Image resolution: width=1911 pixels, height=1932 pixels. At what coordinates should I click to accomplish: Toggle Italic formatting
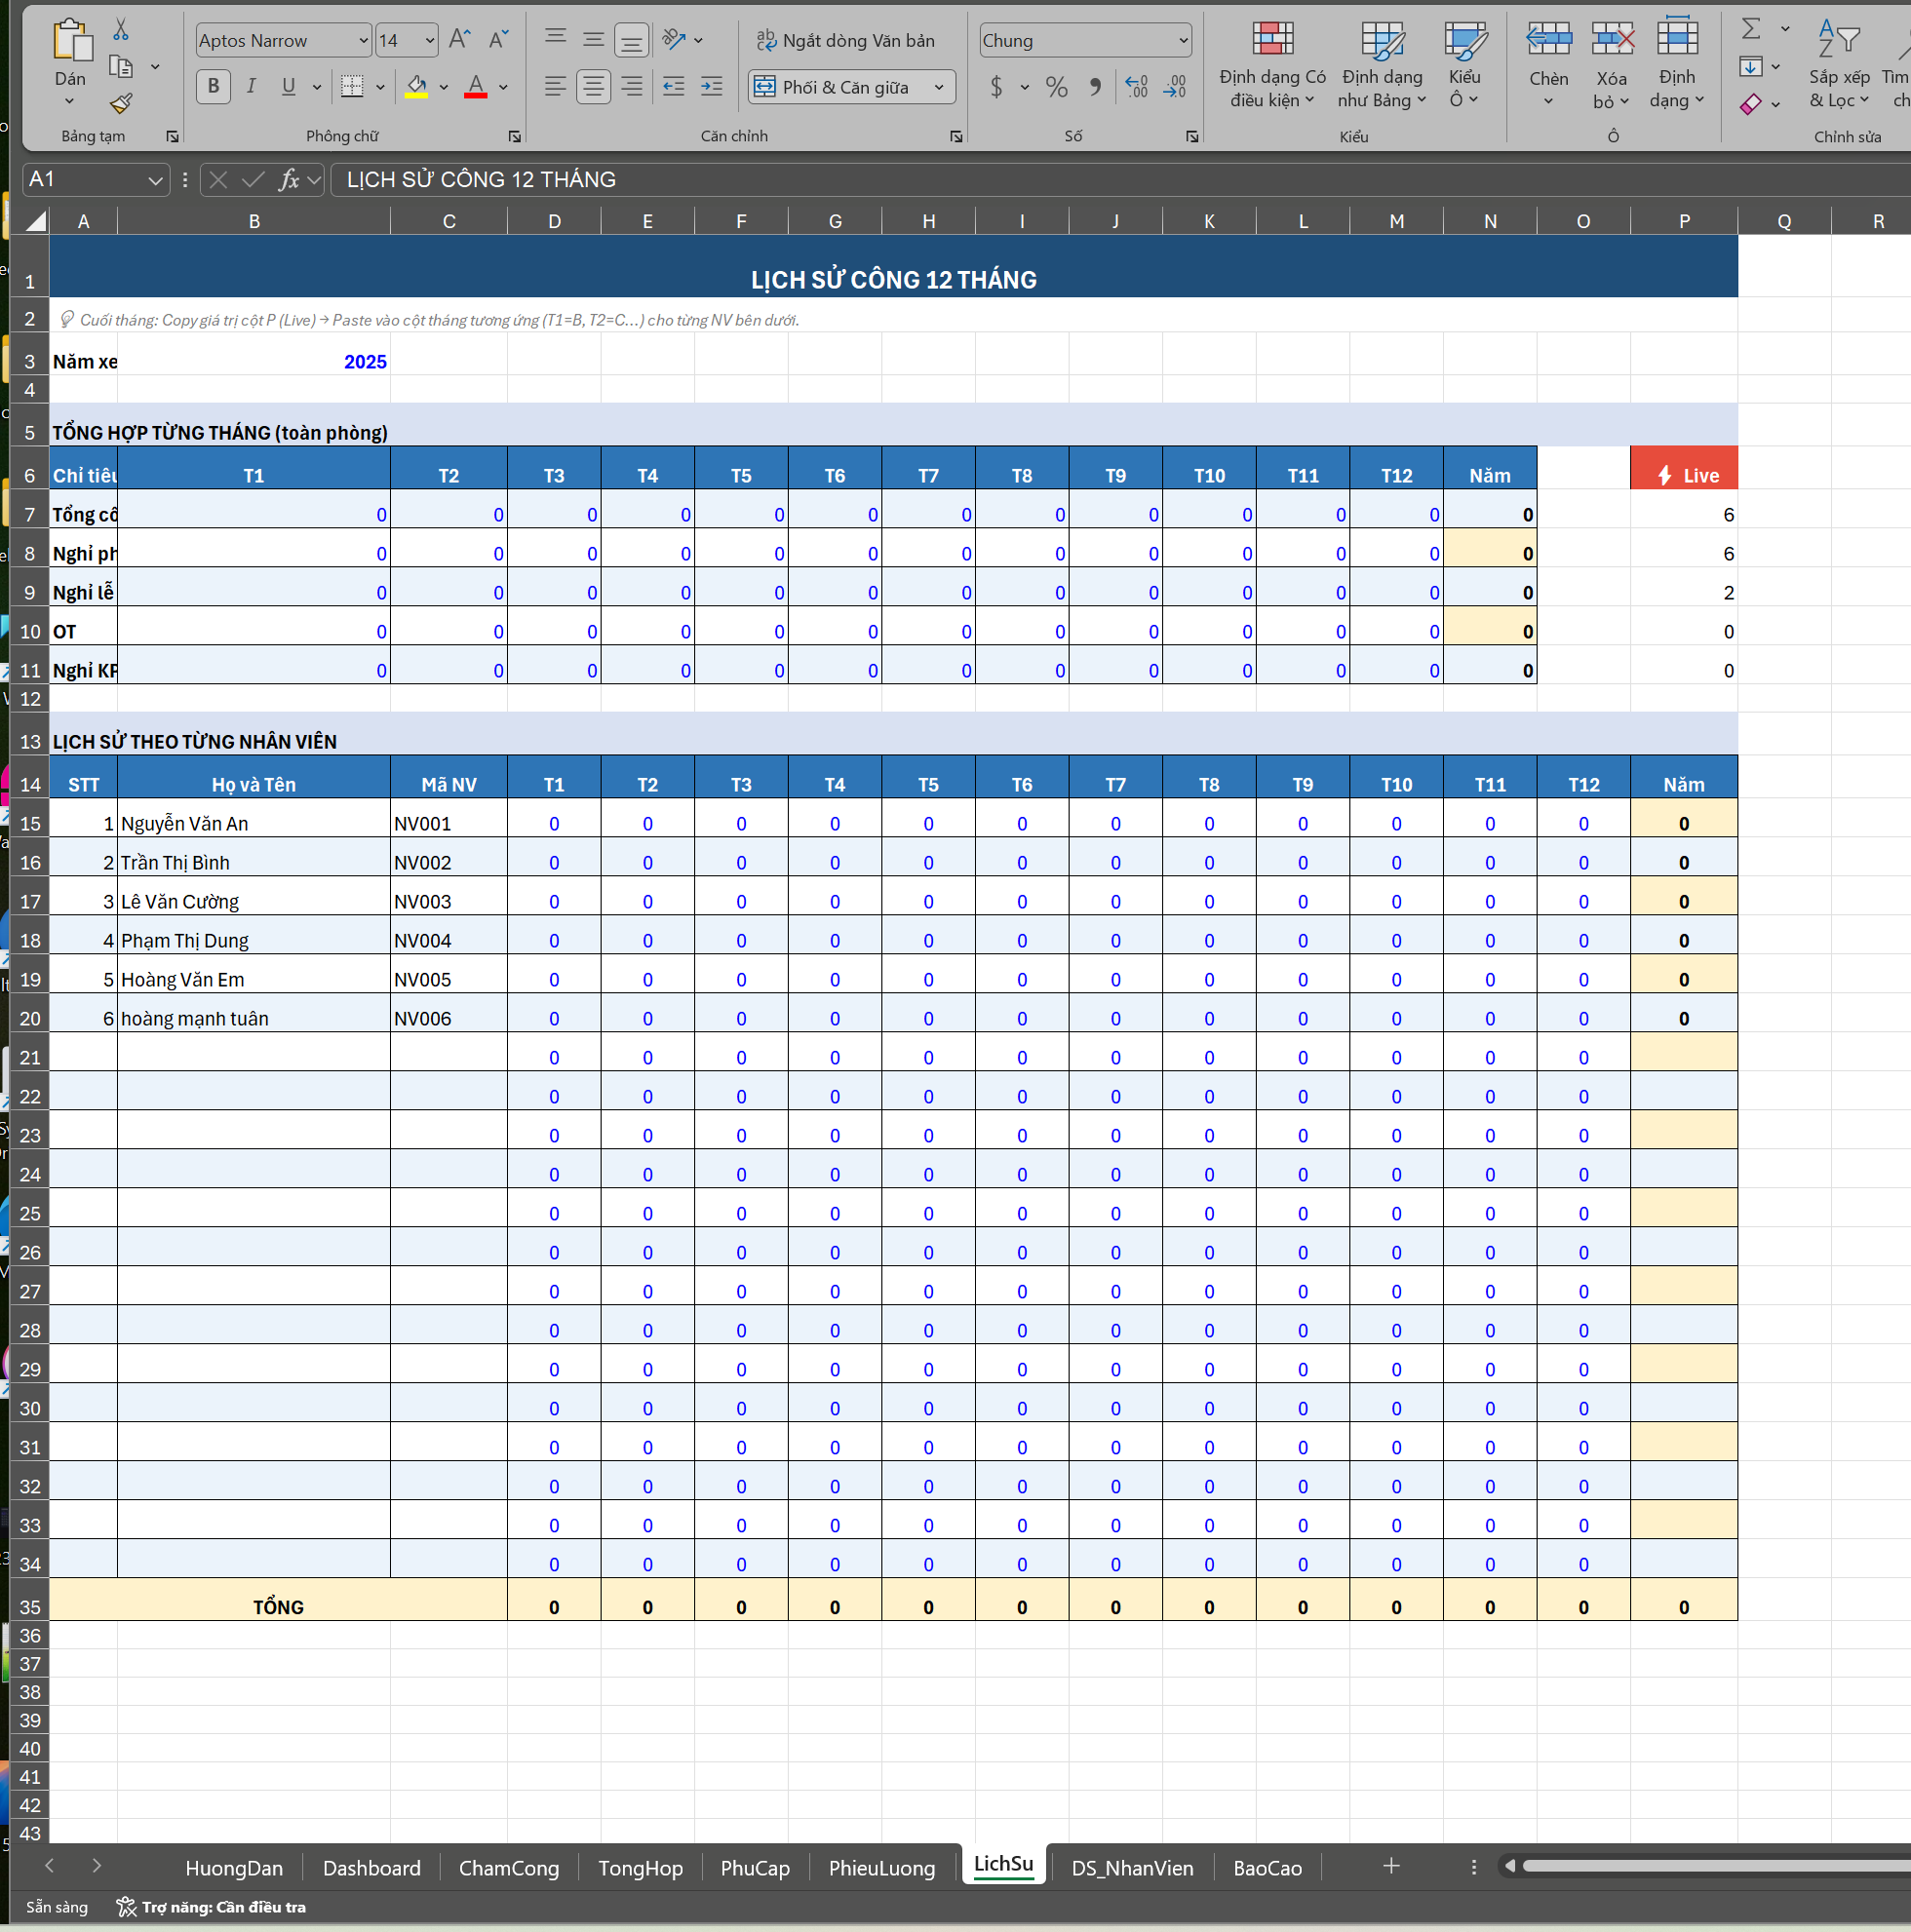point(251,87)
